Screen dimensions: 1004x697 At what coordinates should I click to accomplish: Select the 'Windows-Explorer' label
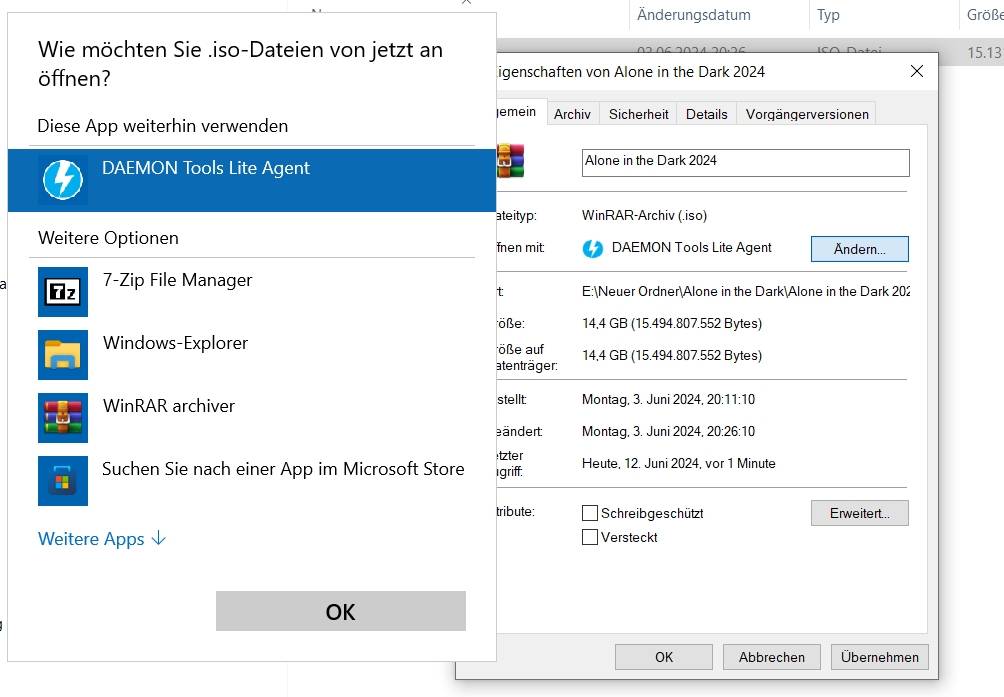point(175,342)
